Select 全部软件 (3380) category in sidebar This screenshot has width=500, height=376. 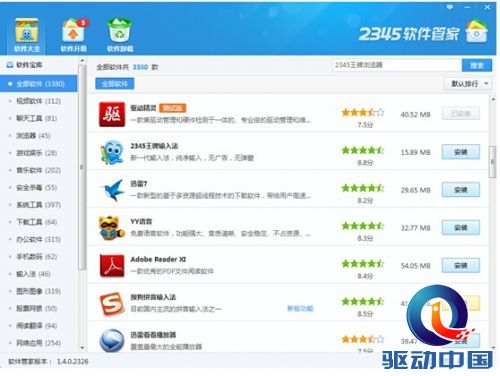[x=39, y=84]
